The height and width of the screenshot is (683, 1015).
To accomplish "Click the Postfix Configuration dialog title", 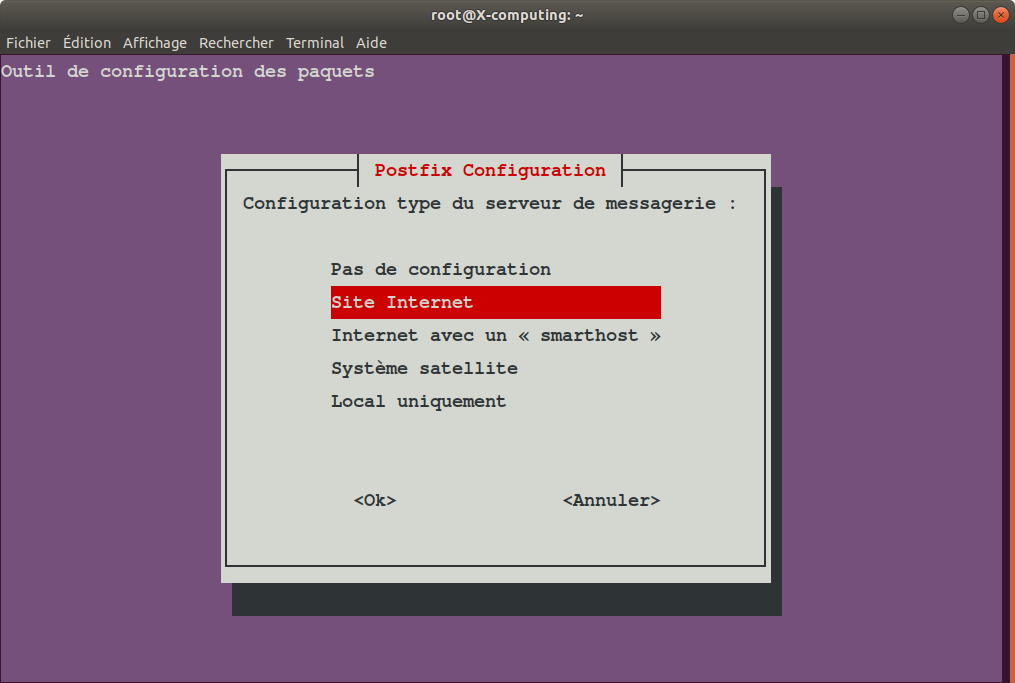I will coord(490,170).
